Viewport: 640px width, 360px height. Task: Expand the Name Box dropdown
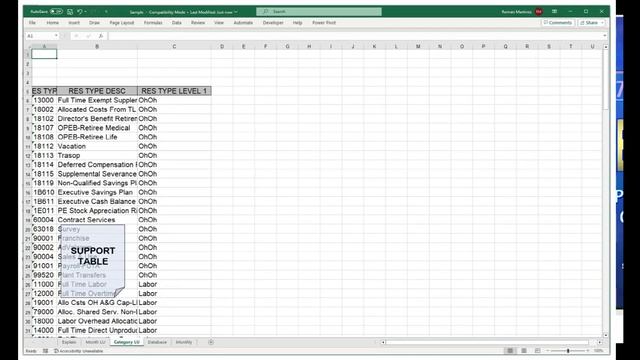pos(56,36)
